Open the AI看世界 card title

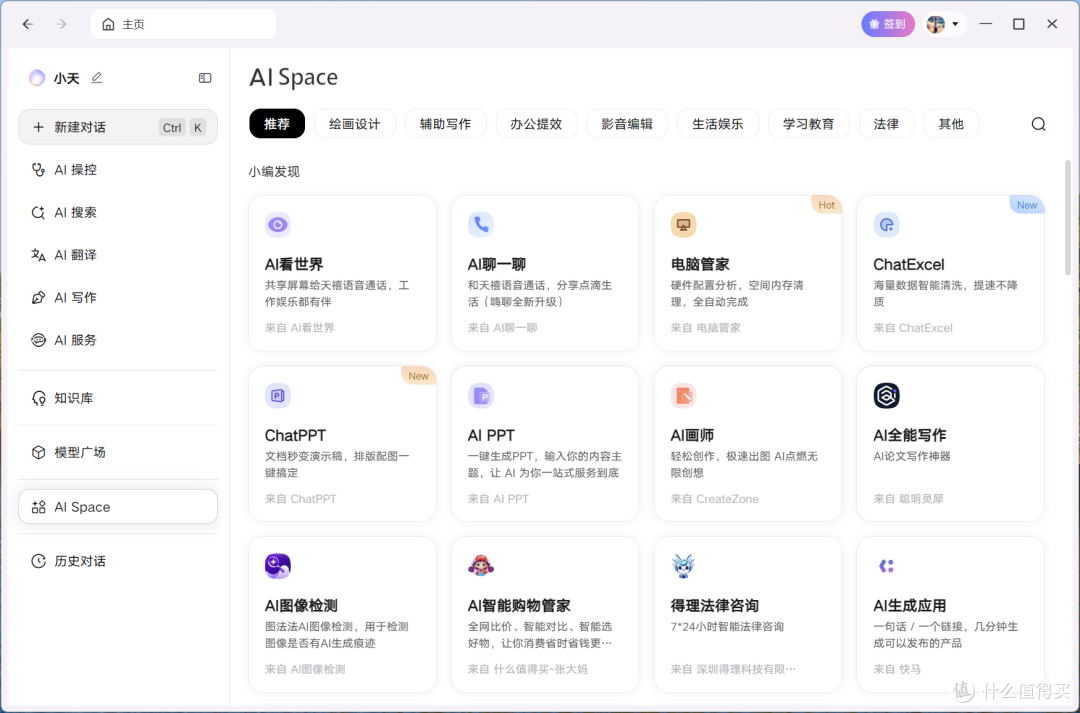(294, 265)
